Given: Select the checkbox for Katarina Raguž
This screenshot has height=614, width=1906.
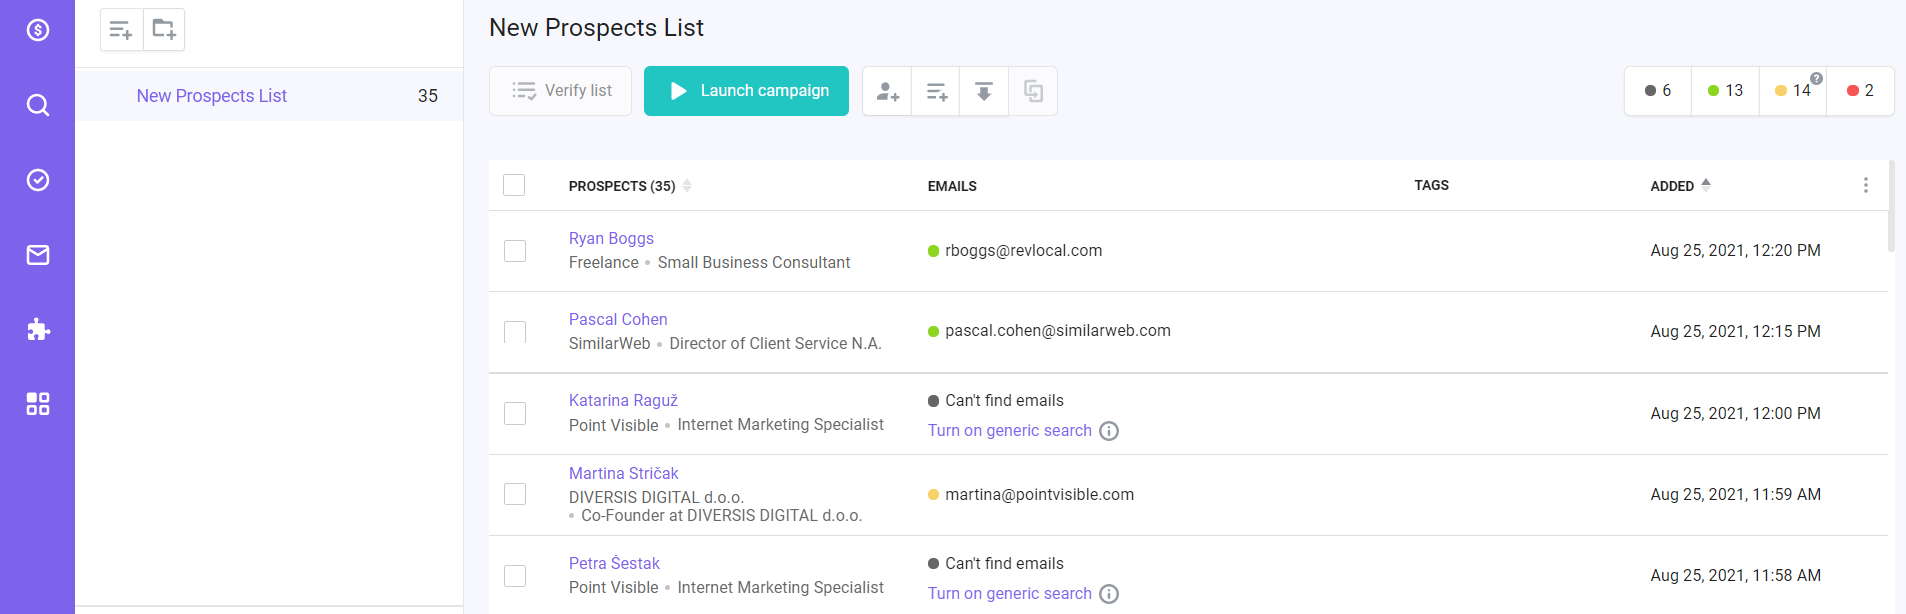Looking at the screenshot, I should tap(515, 413).
